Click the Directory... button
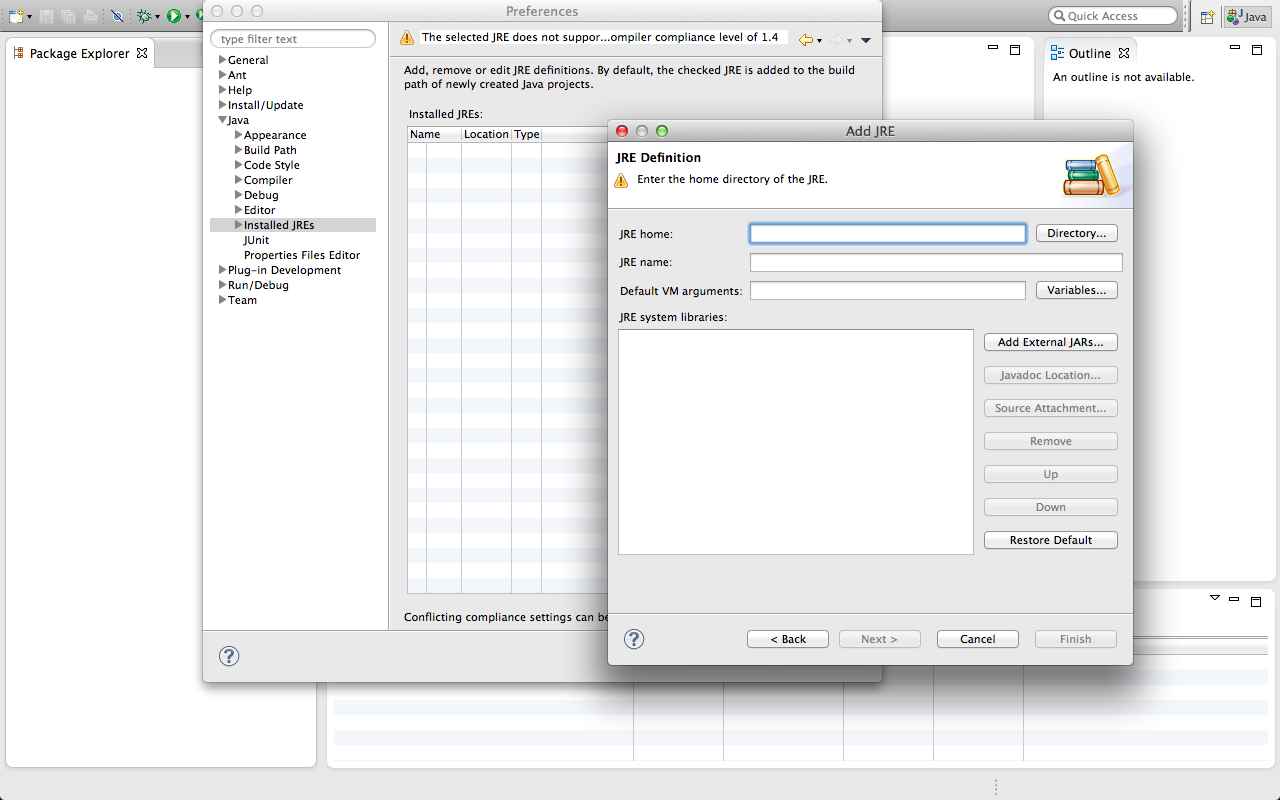Screen dimensions: 1280x800 pyautogui.click(x=1076, y=233)
